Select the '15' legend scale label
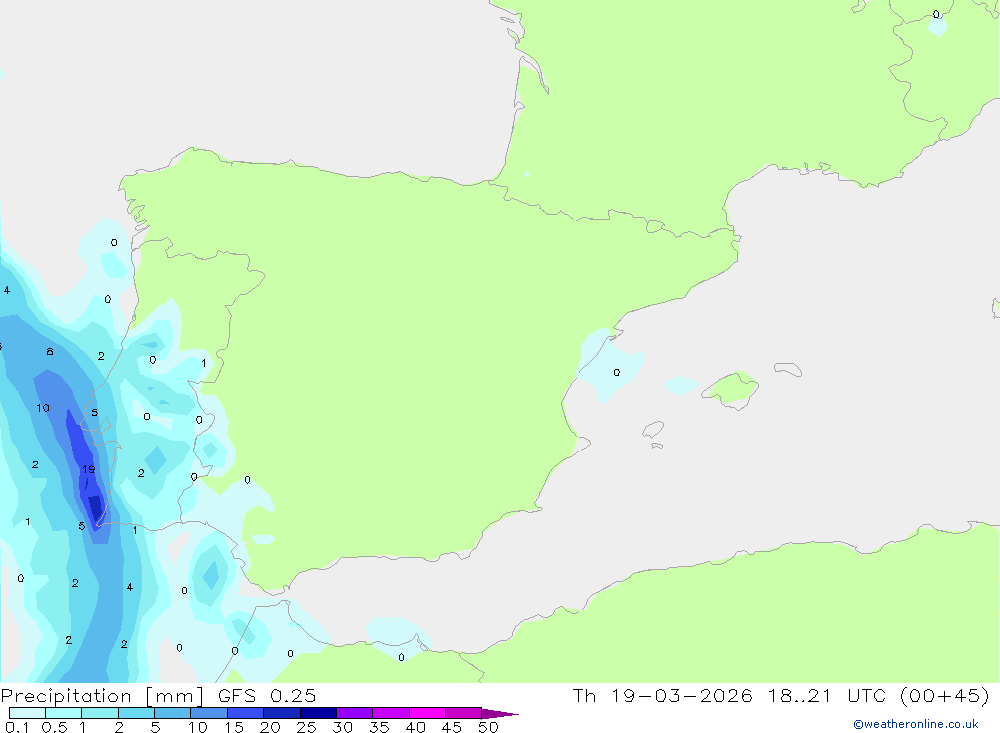This screenshot has width=1000, height=733. tap(233, 727)
